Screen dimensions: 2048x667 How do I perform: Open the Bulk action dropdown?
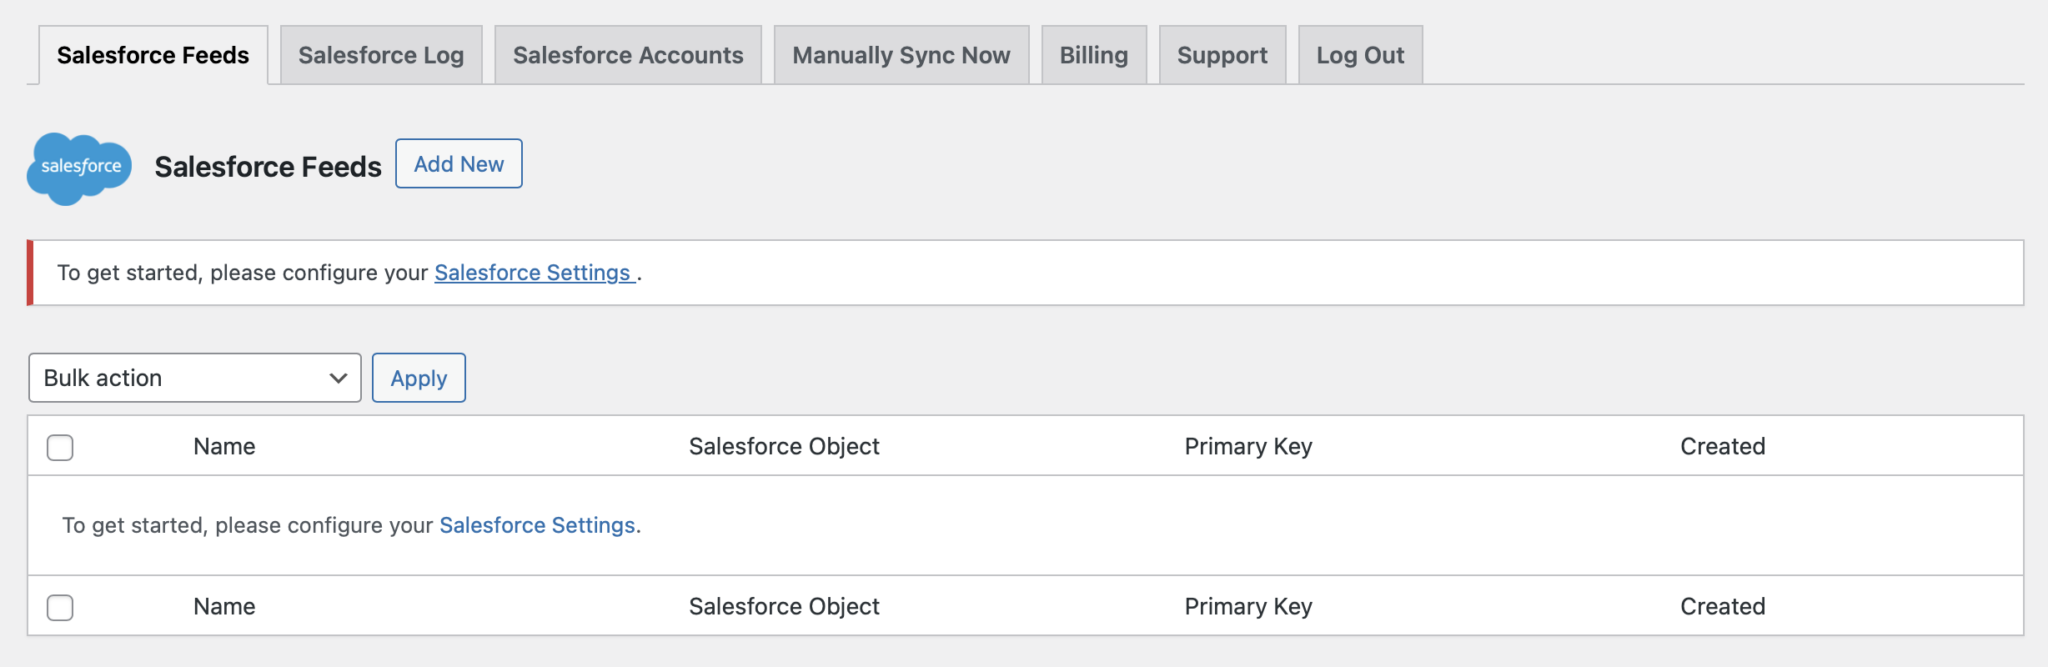194,378
